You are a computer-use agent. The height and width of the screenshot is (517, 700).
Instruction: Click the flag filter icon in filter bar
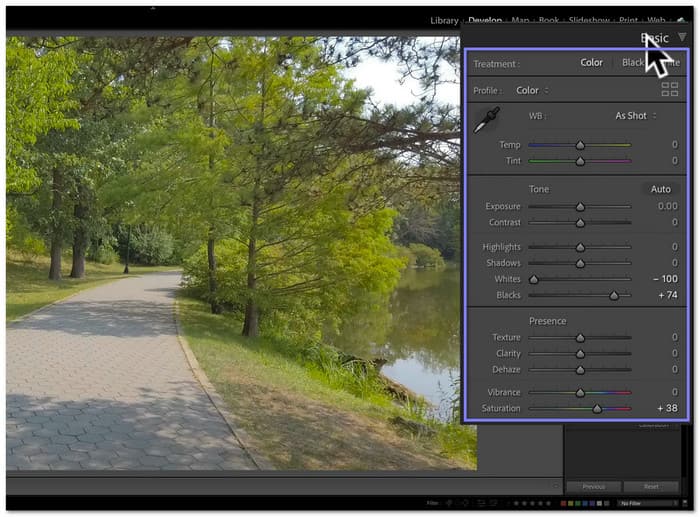point(449,502)
